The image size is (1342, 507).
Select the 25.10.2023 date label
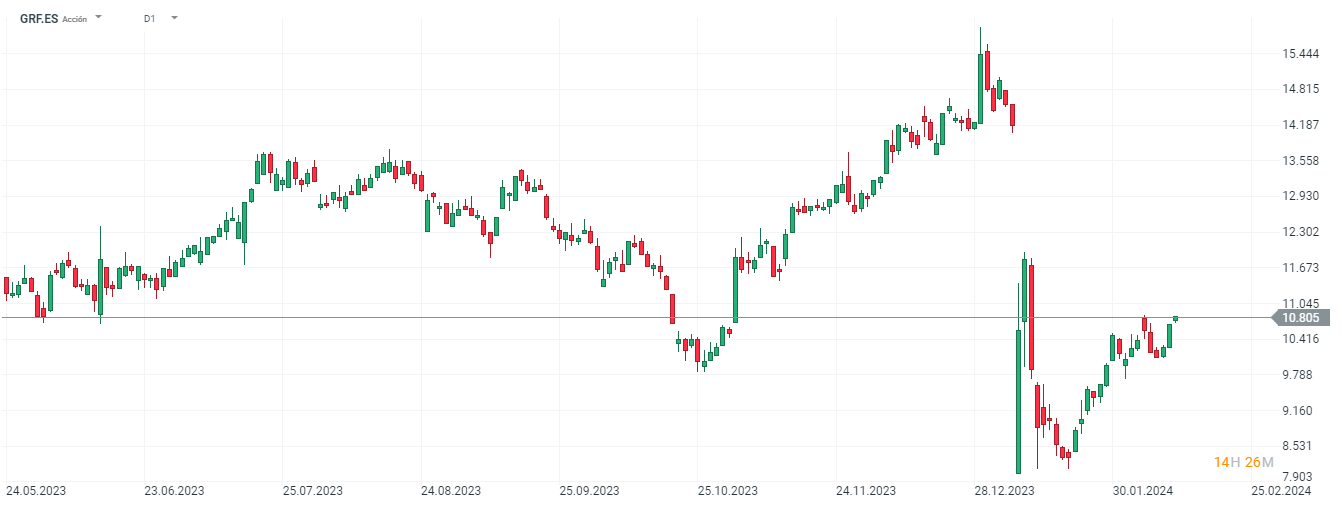pyautogui.click(x=727, y=491)
